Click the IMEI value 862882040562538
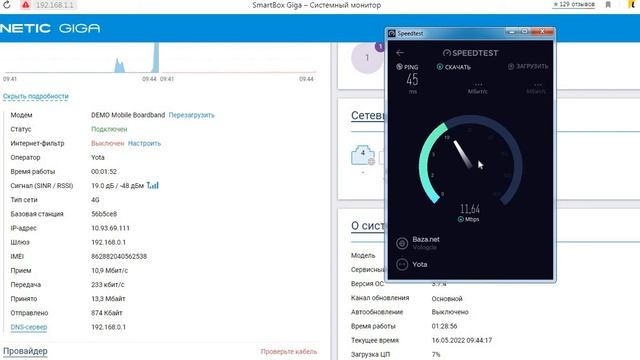Screen dimensions: 640x360 pos(119,256)
